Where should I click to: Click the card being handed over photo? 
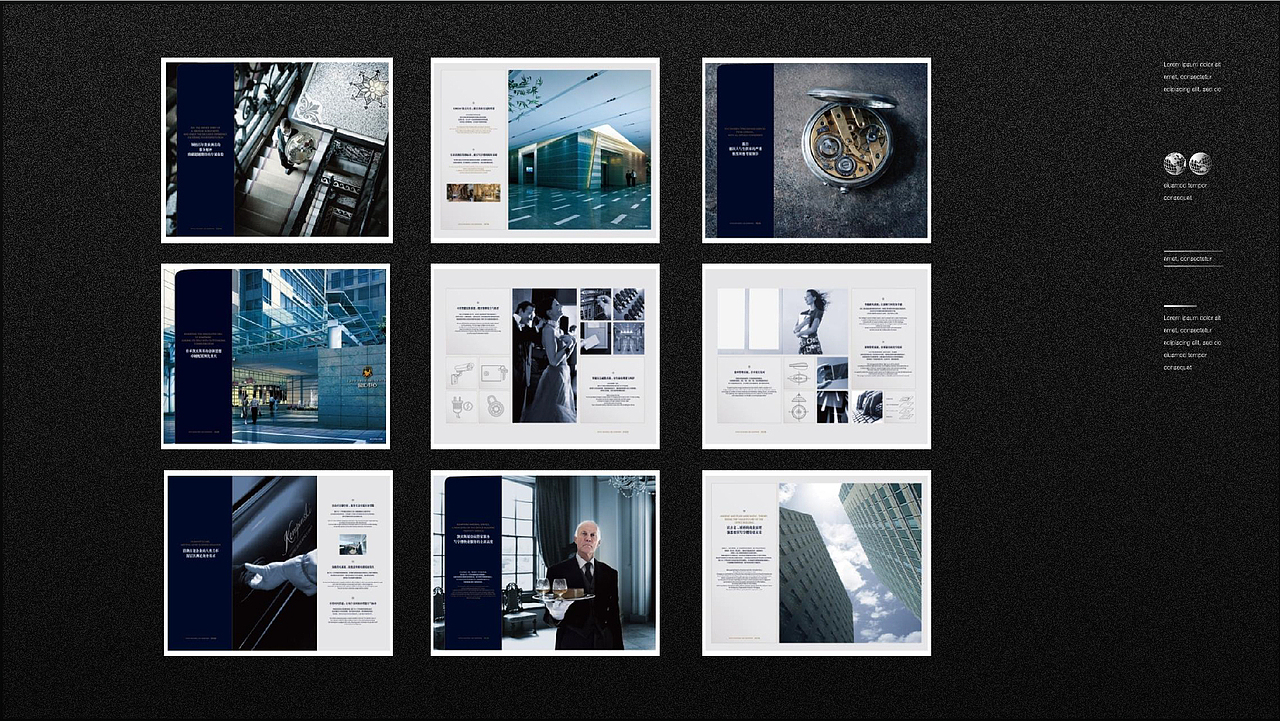click(594, 338)
